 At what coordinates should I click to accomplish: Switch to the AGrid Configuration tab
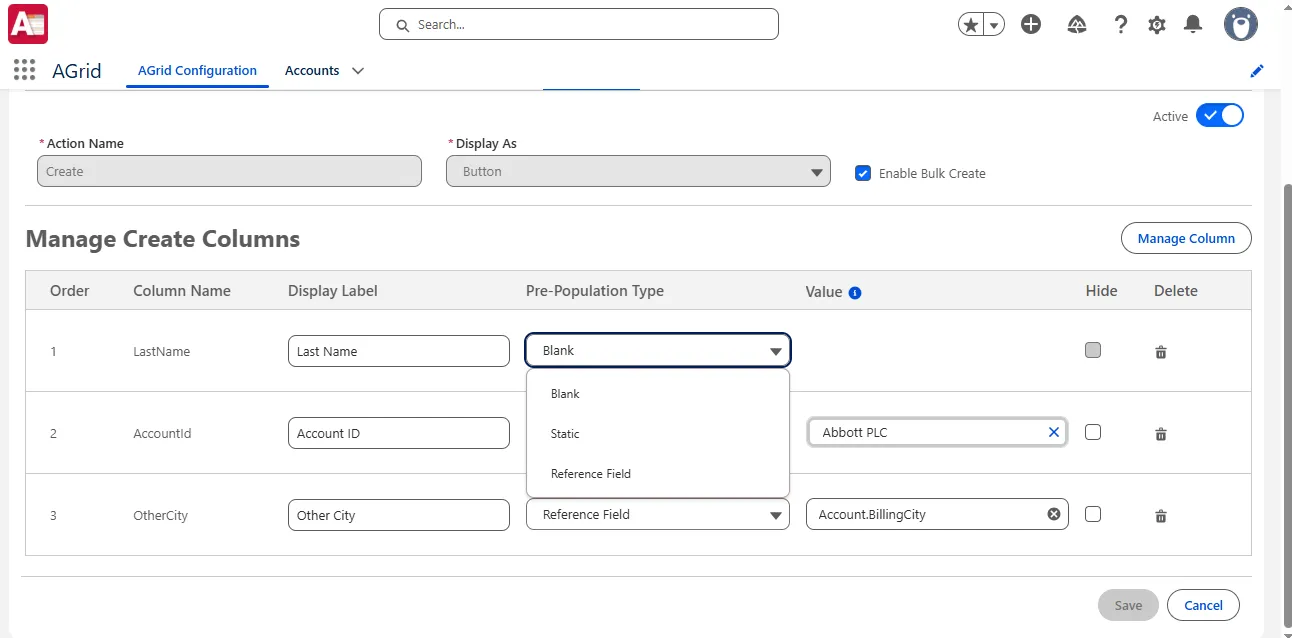pyautogui.click(x=197, y=71)
